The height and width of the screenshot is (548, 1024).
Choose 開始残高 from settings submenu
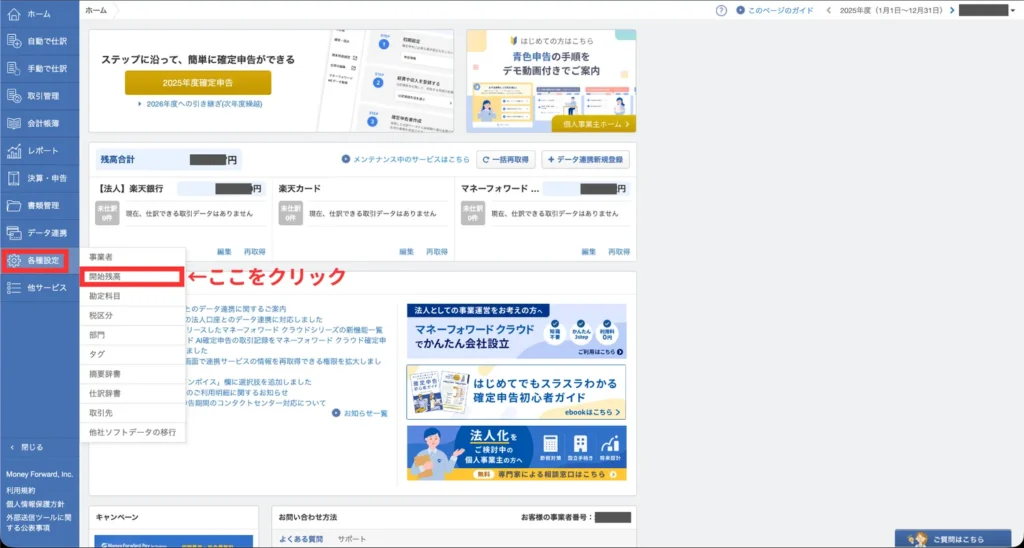pos(133,277)
